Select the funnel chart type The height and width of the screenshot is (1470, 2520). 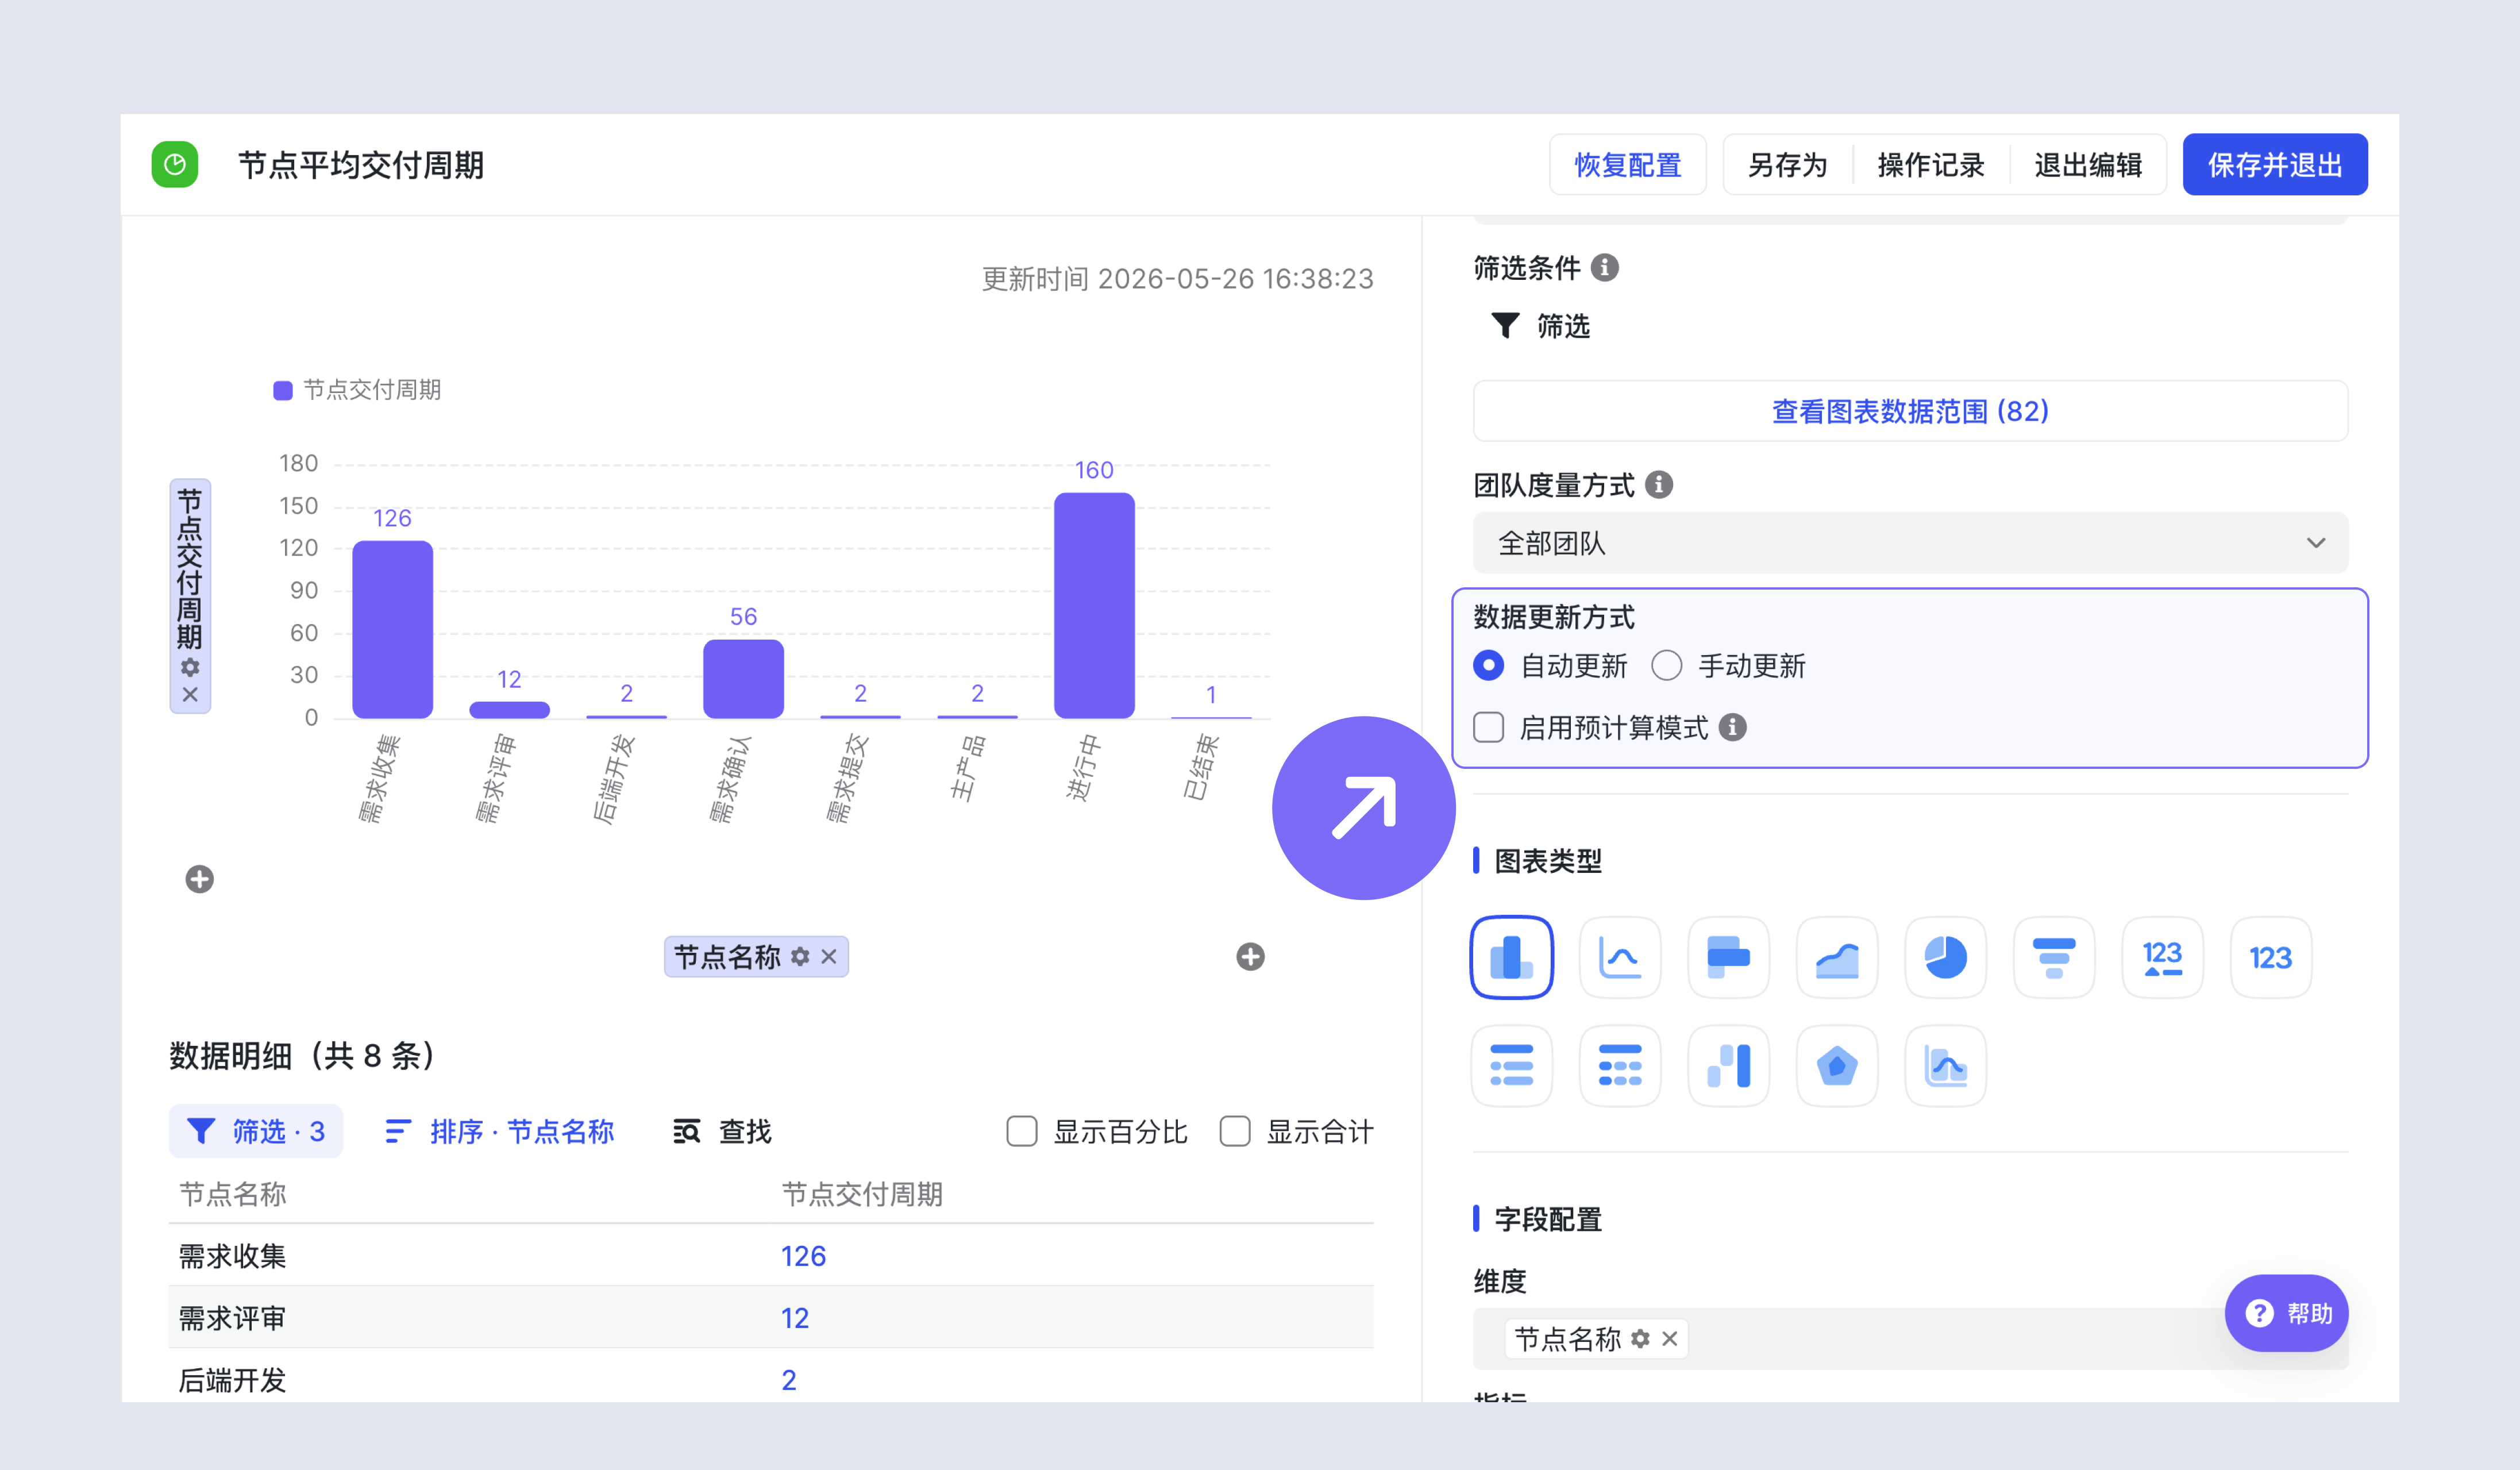click(2054, 957)
